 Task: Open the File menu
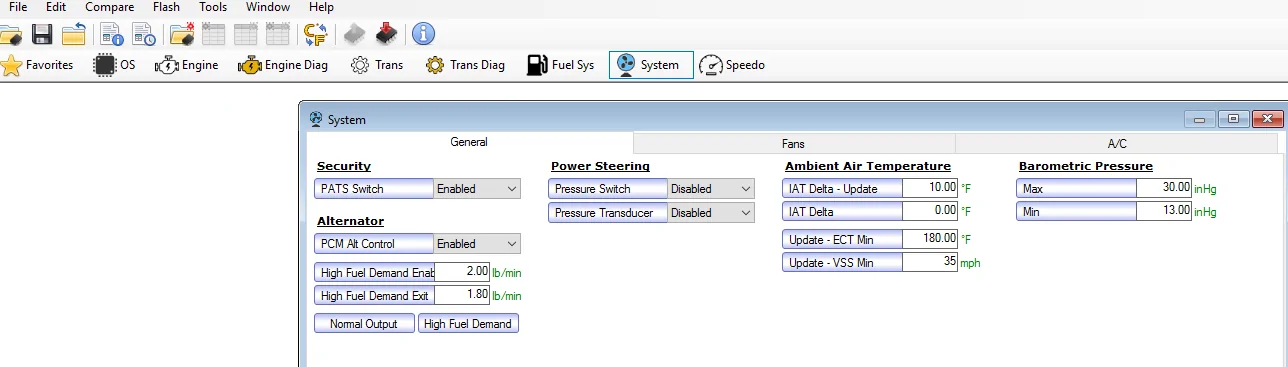tap(18, 7)
